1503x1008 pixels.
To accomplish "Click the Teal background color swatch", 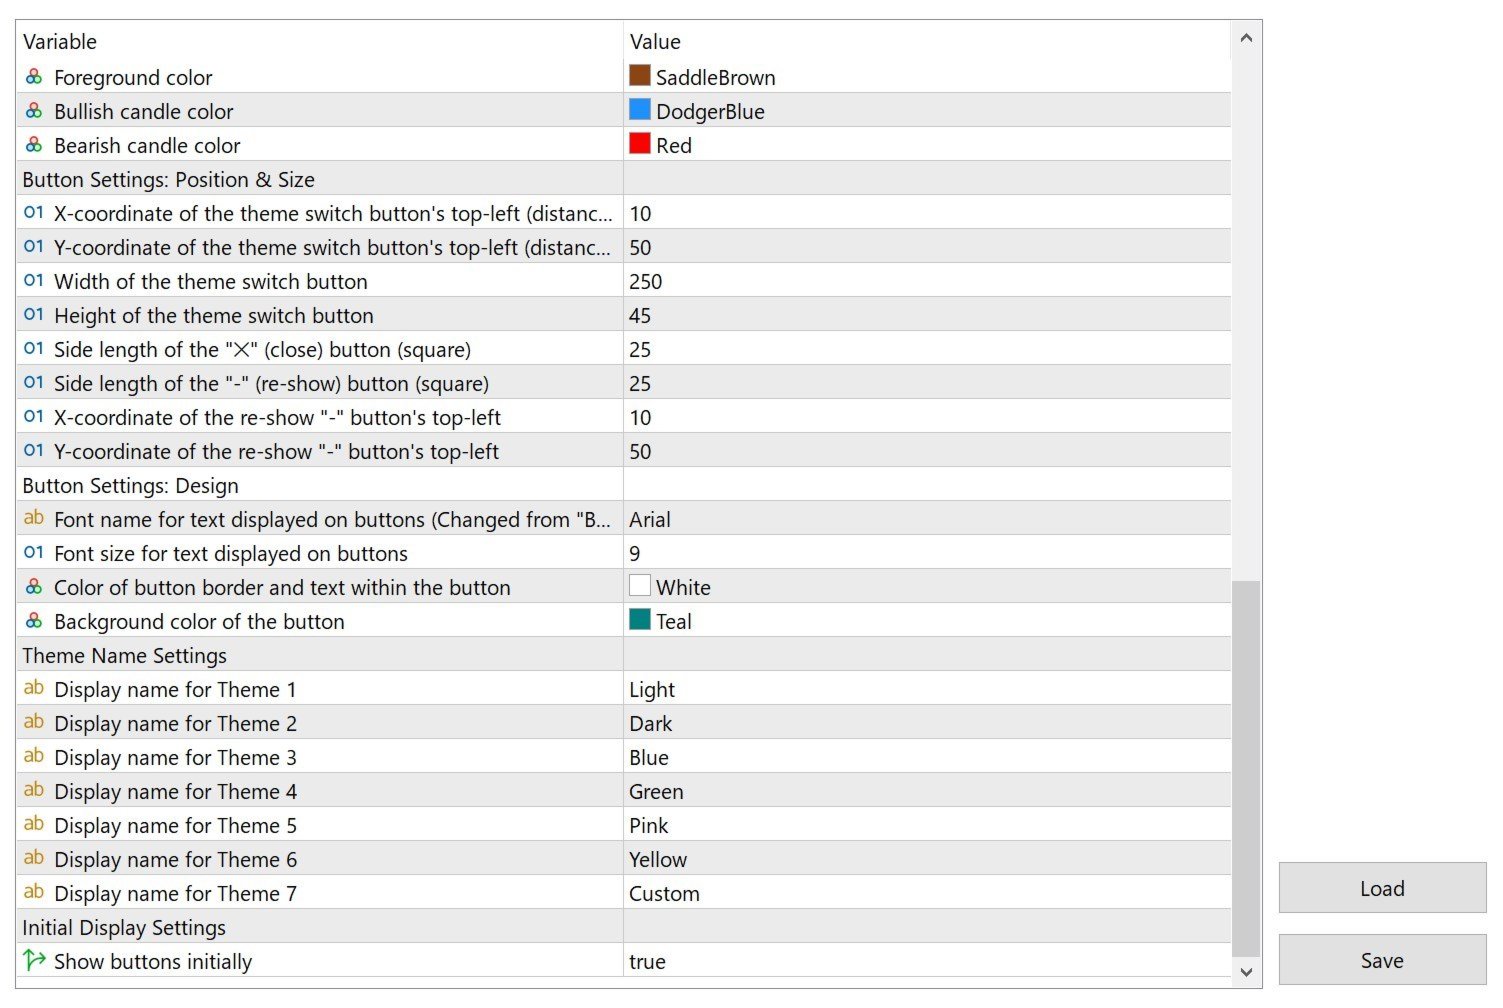I will [640, 620].
